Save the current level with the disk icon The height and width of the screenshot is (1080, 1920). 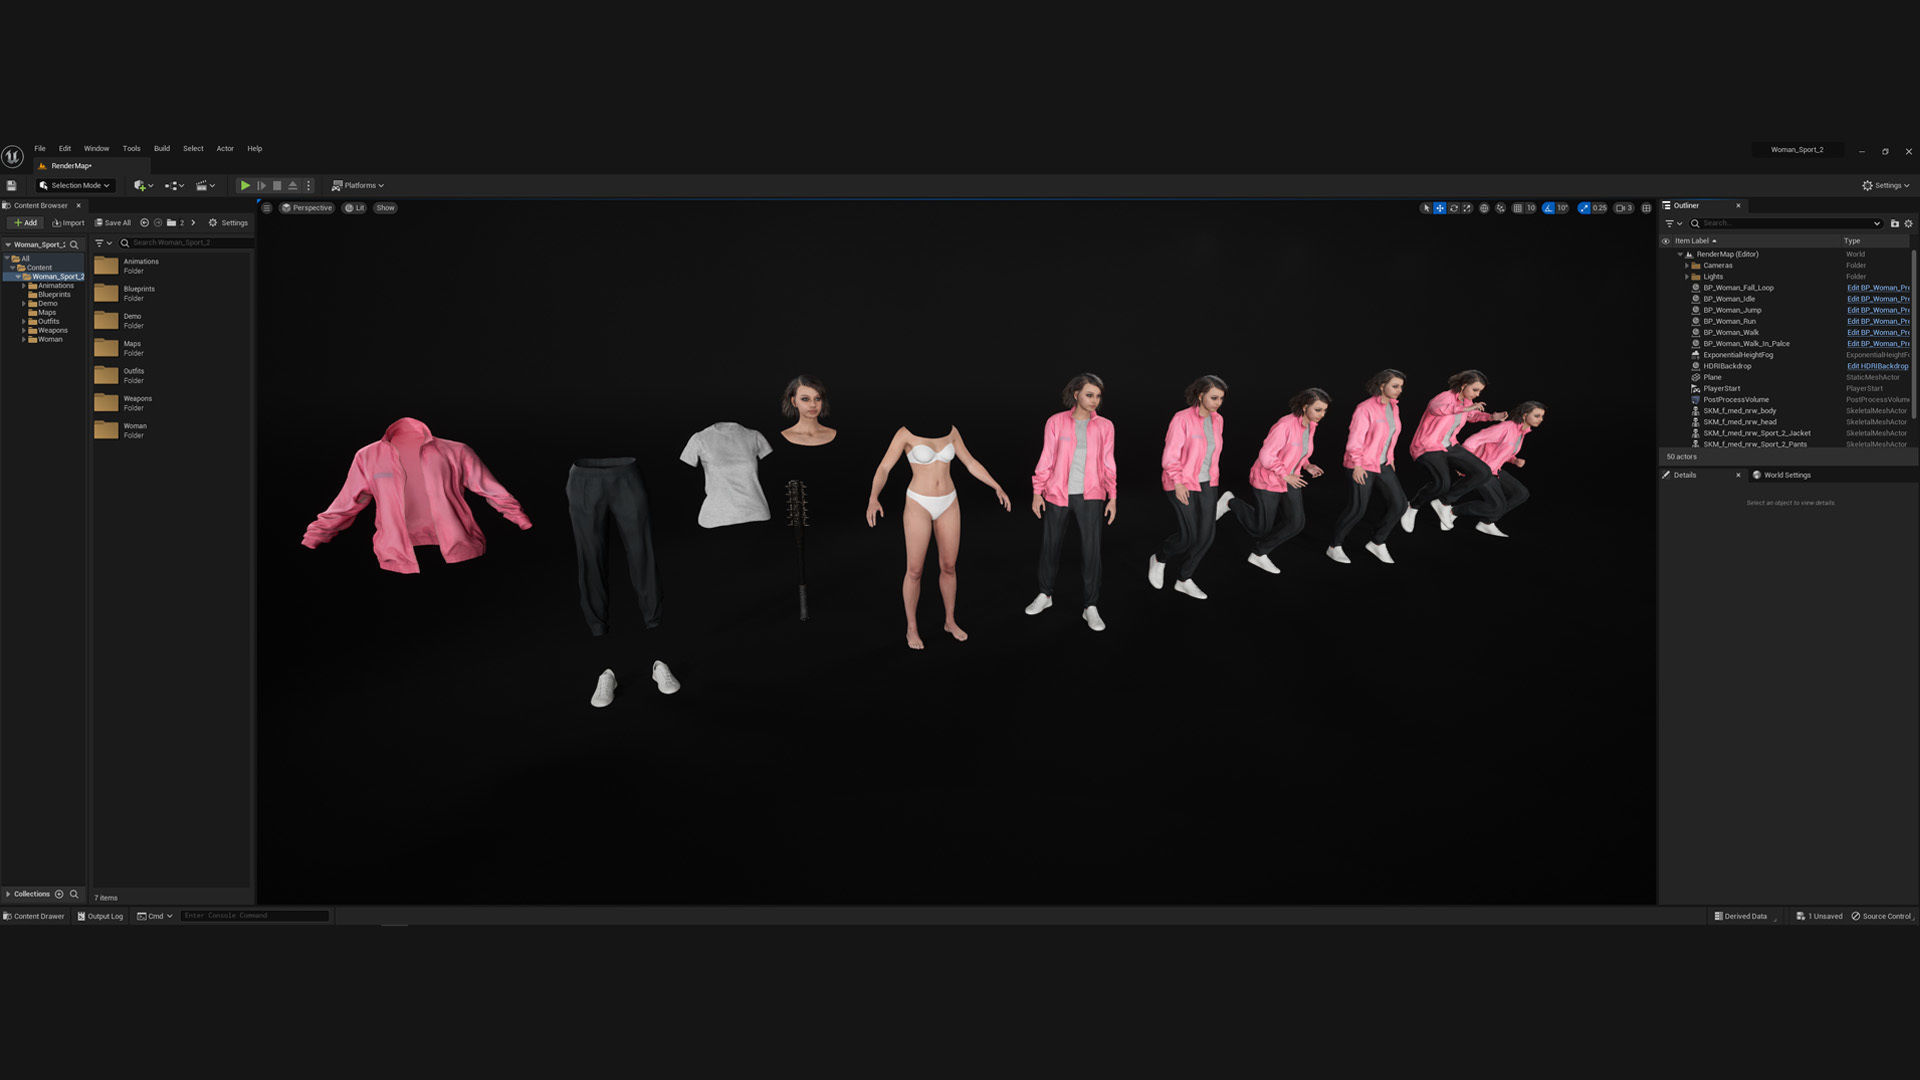(11, 185)
